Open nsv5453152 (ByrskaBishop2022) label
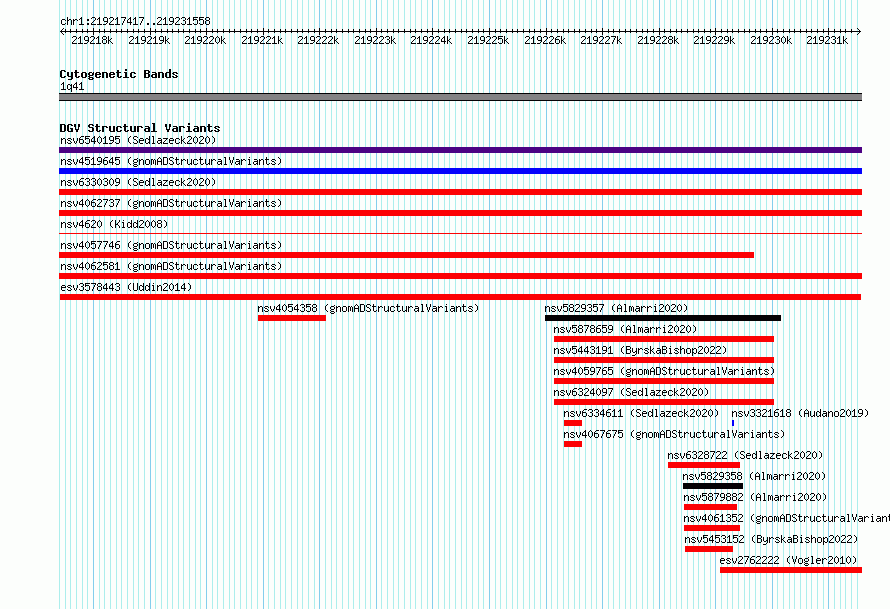 click(771, 539)
